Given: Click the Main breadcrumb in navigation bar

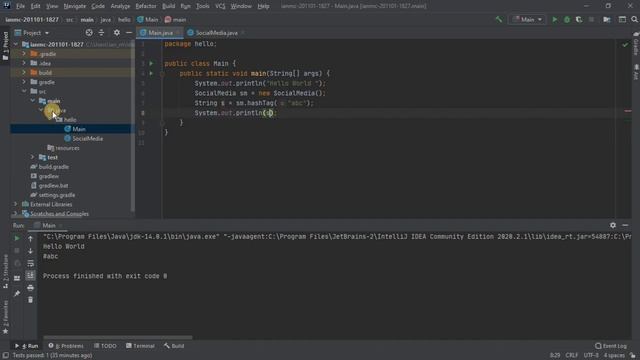Looking at the screenshot, I should (148, 20).
